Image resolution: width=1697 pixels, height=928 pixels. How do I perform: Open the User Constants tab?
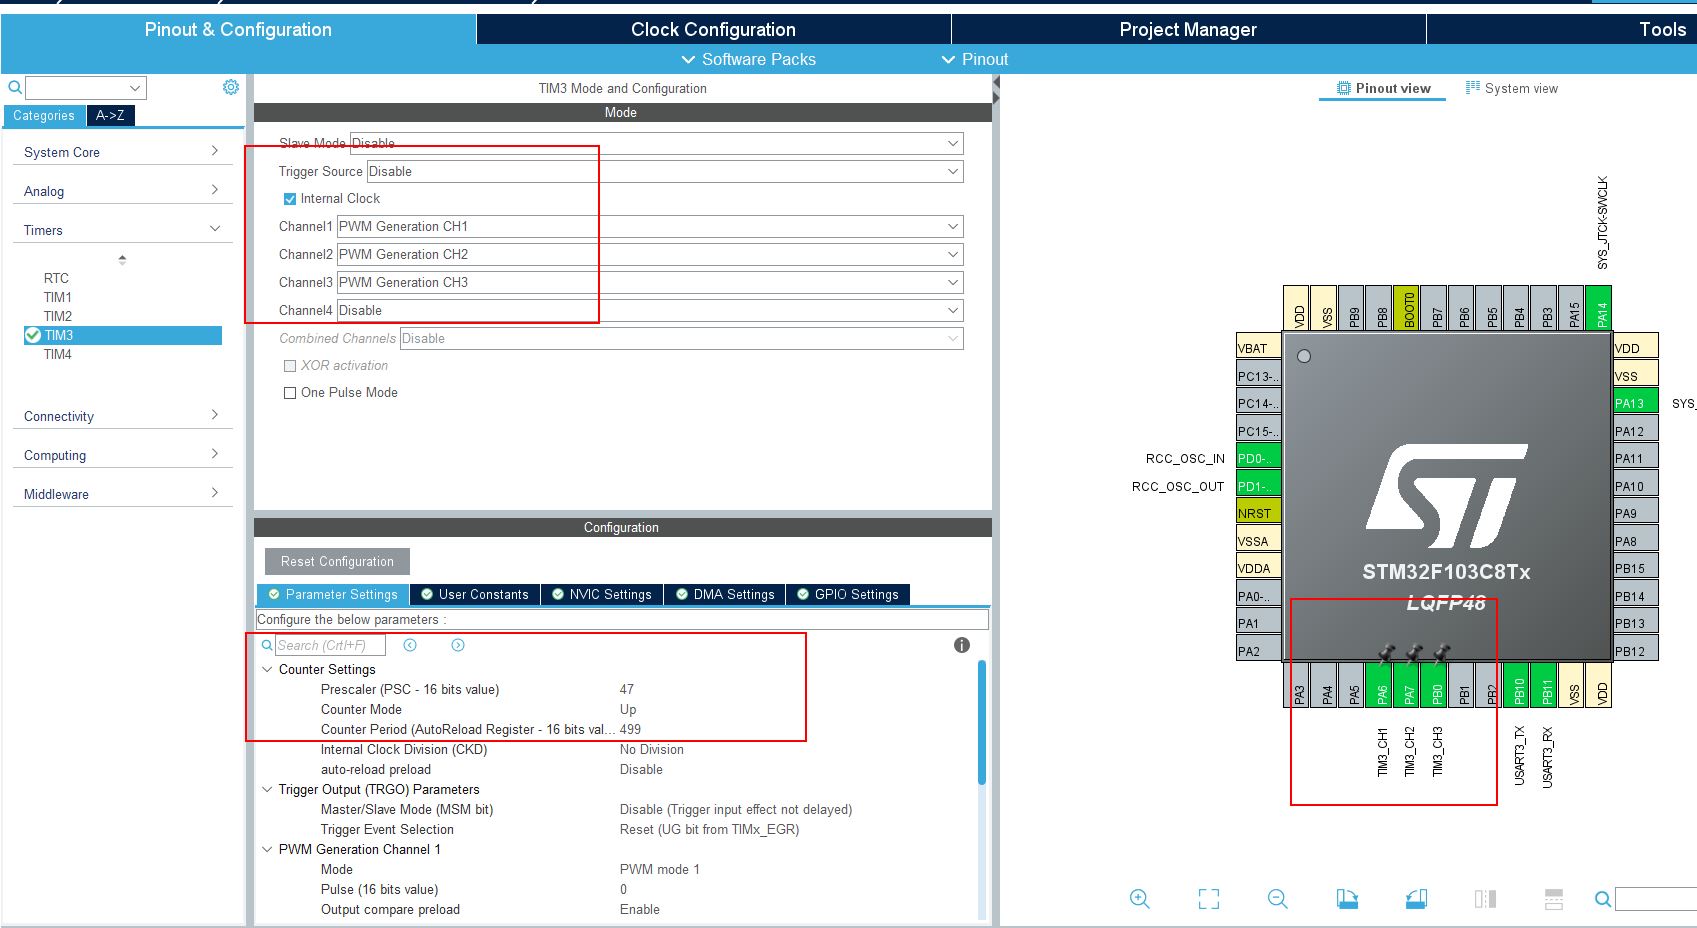point(475,594)
